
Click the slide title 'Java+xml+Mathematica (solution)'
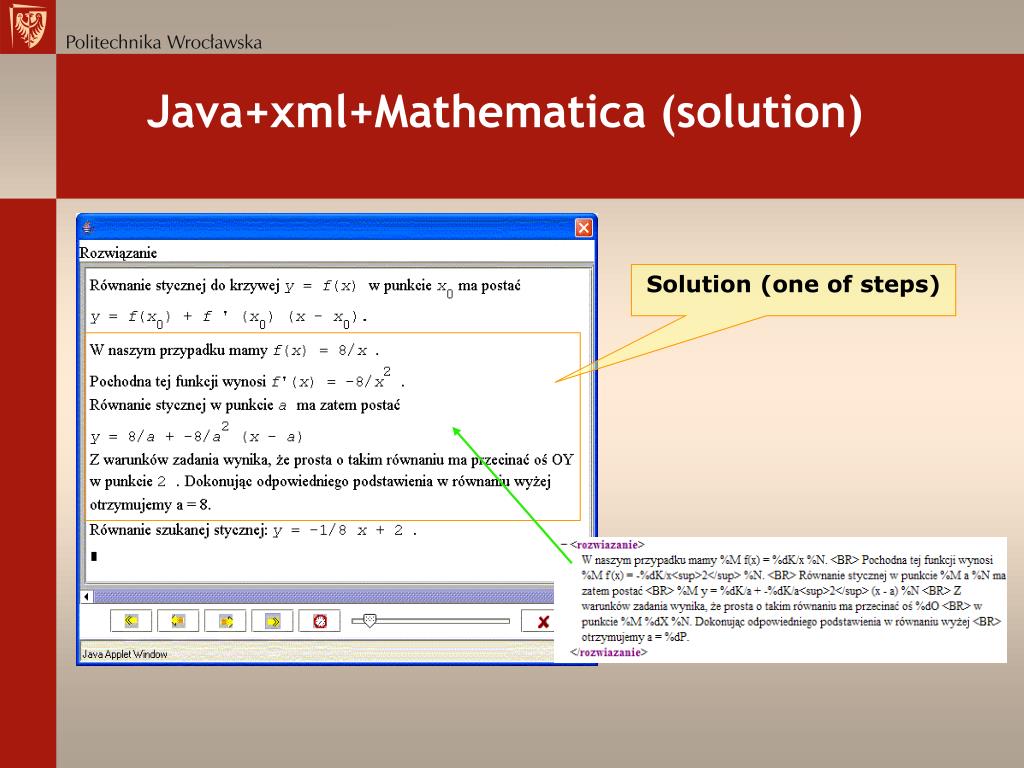(x=505, y=112)
